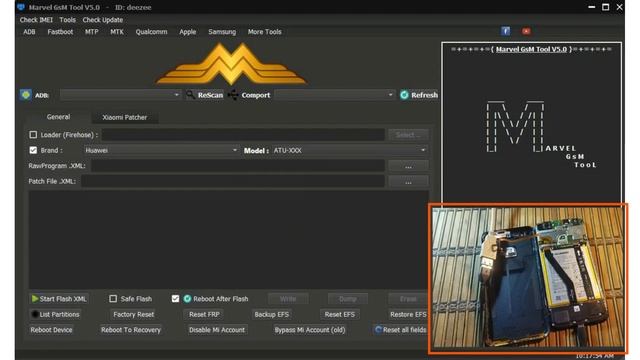Uncheck Reboot After Flash checkbox

pyautogui.click(x=175, y=299)
